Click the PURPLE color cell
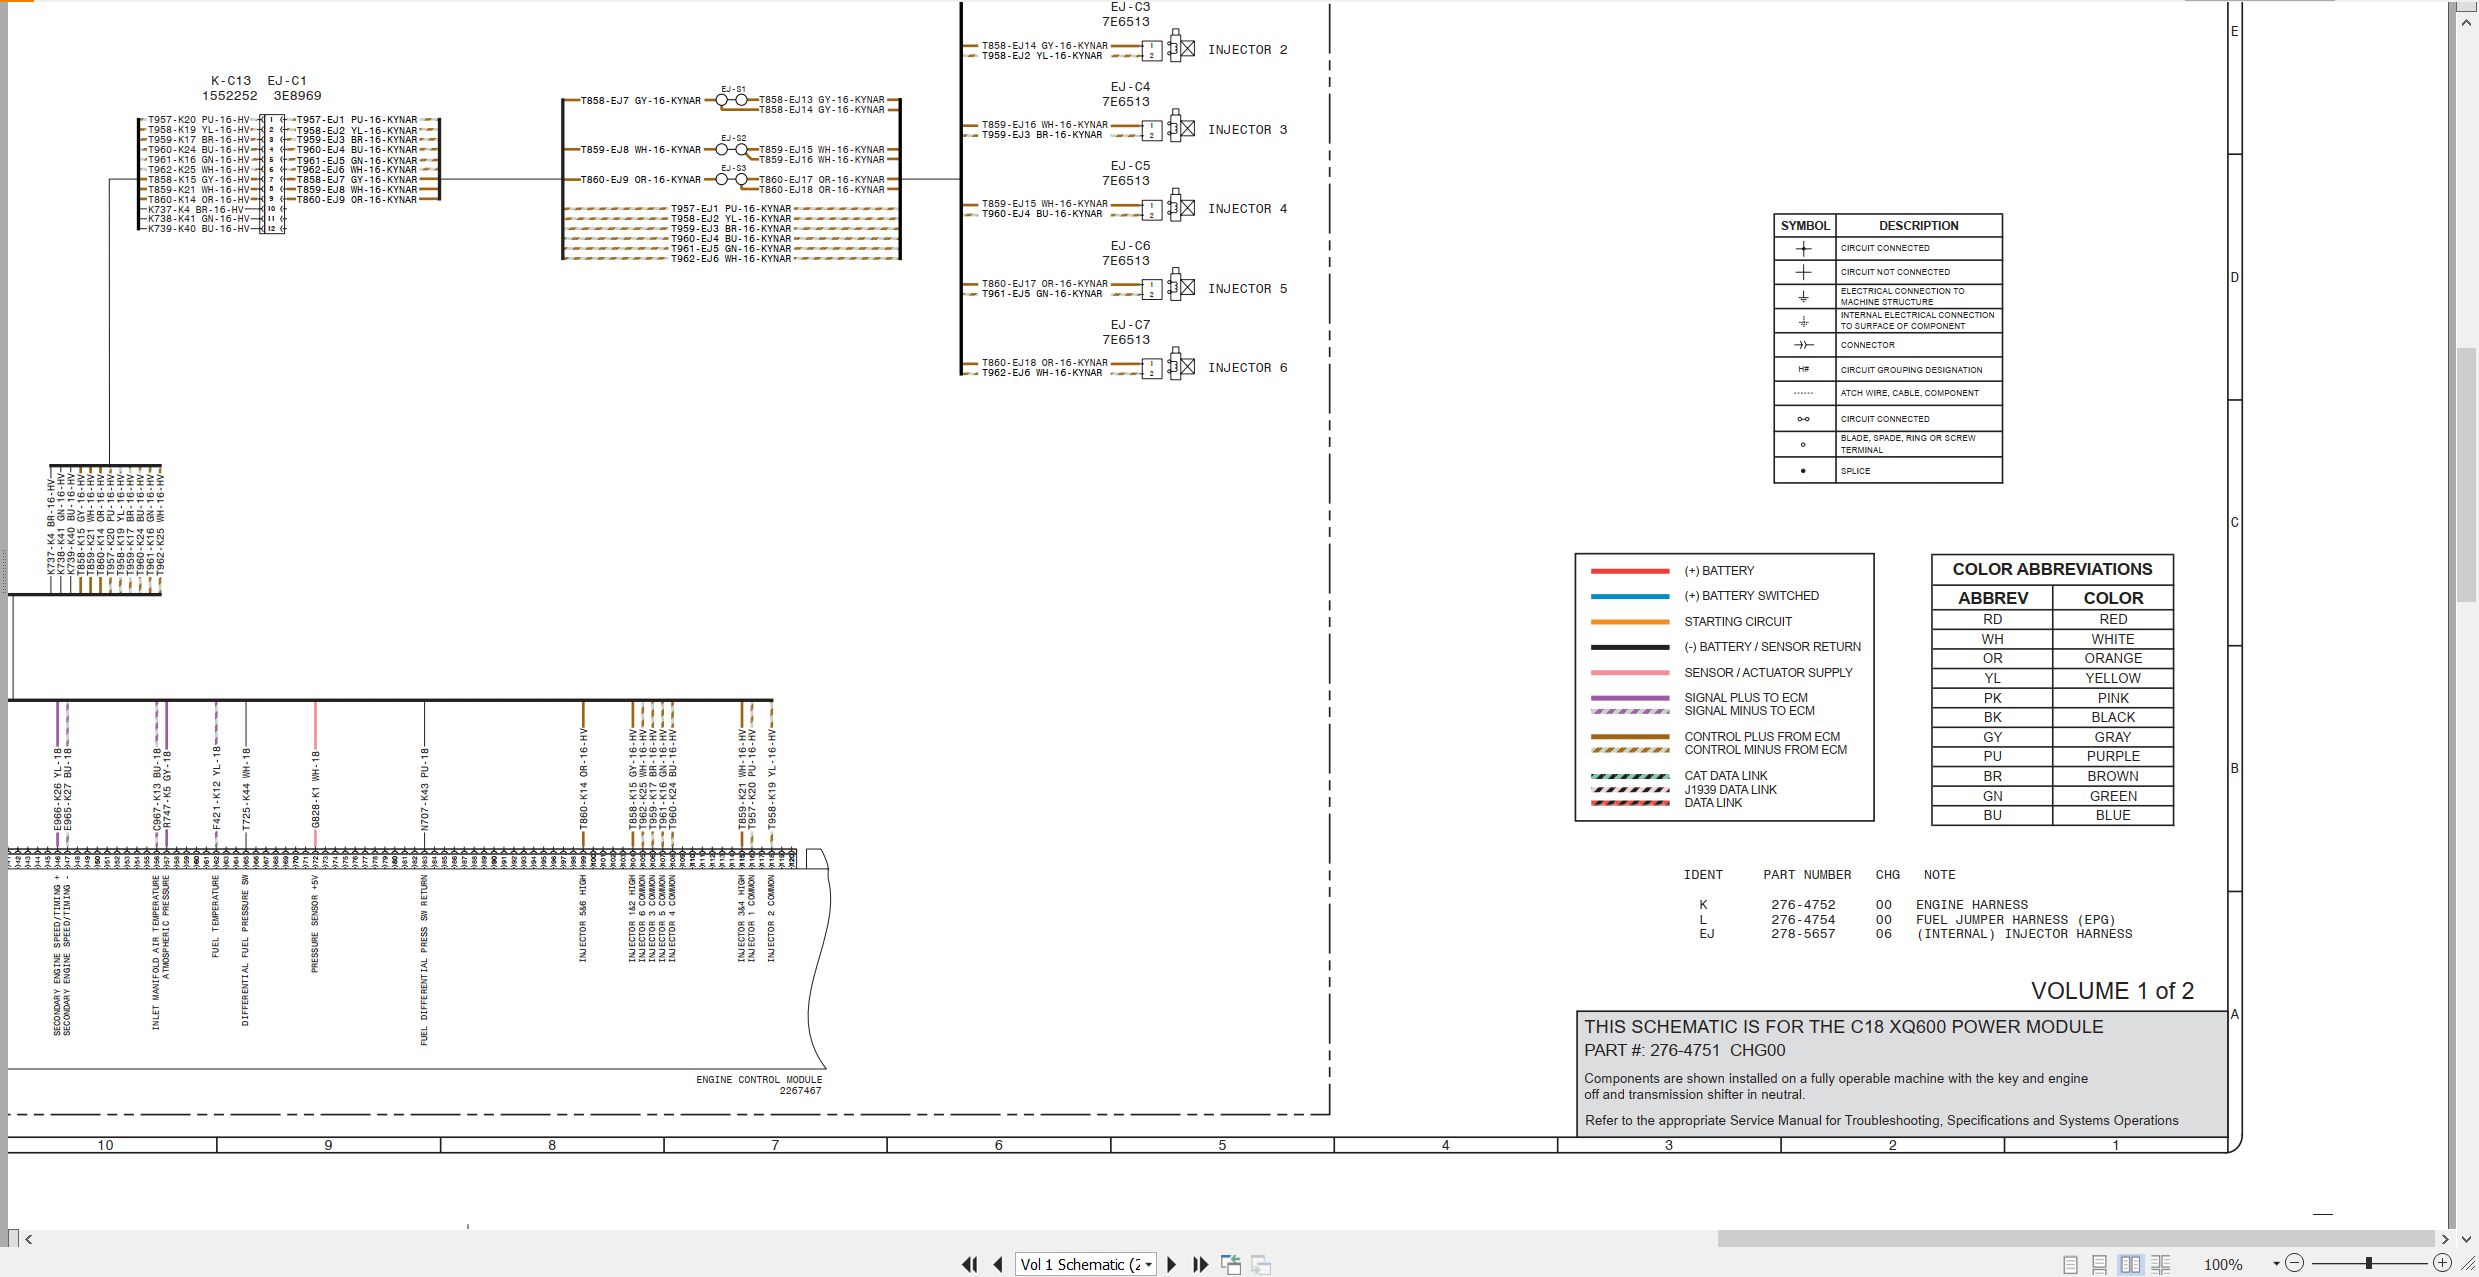This screenshot has width=2479, height=1277. (x=2113, y=756)
